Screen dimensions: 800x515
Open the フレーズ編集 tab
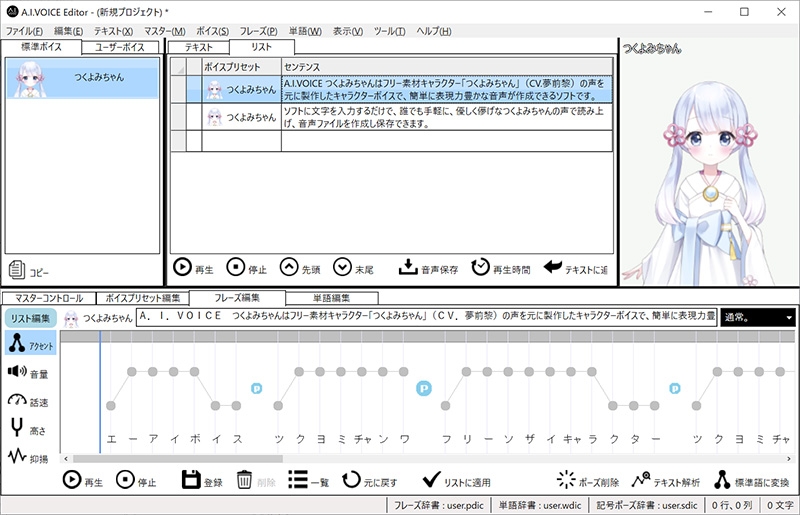pos(237,298)
